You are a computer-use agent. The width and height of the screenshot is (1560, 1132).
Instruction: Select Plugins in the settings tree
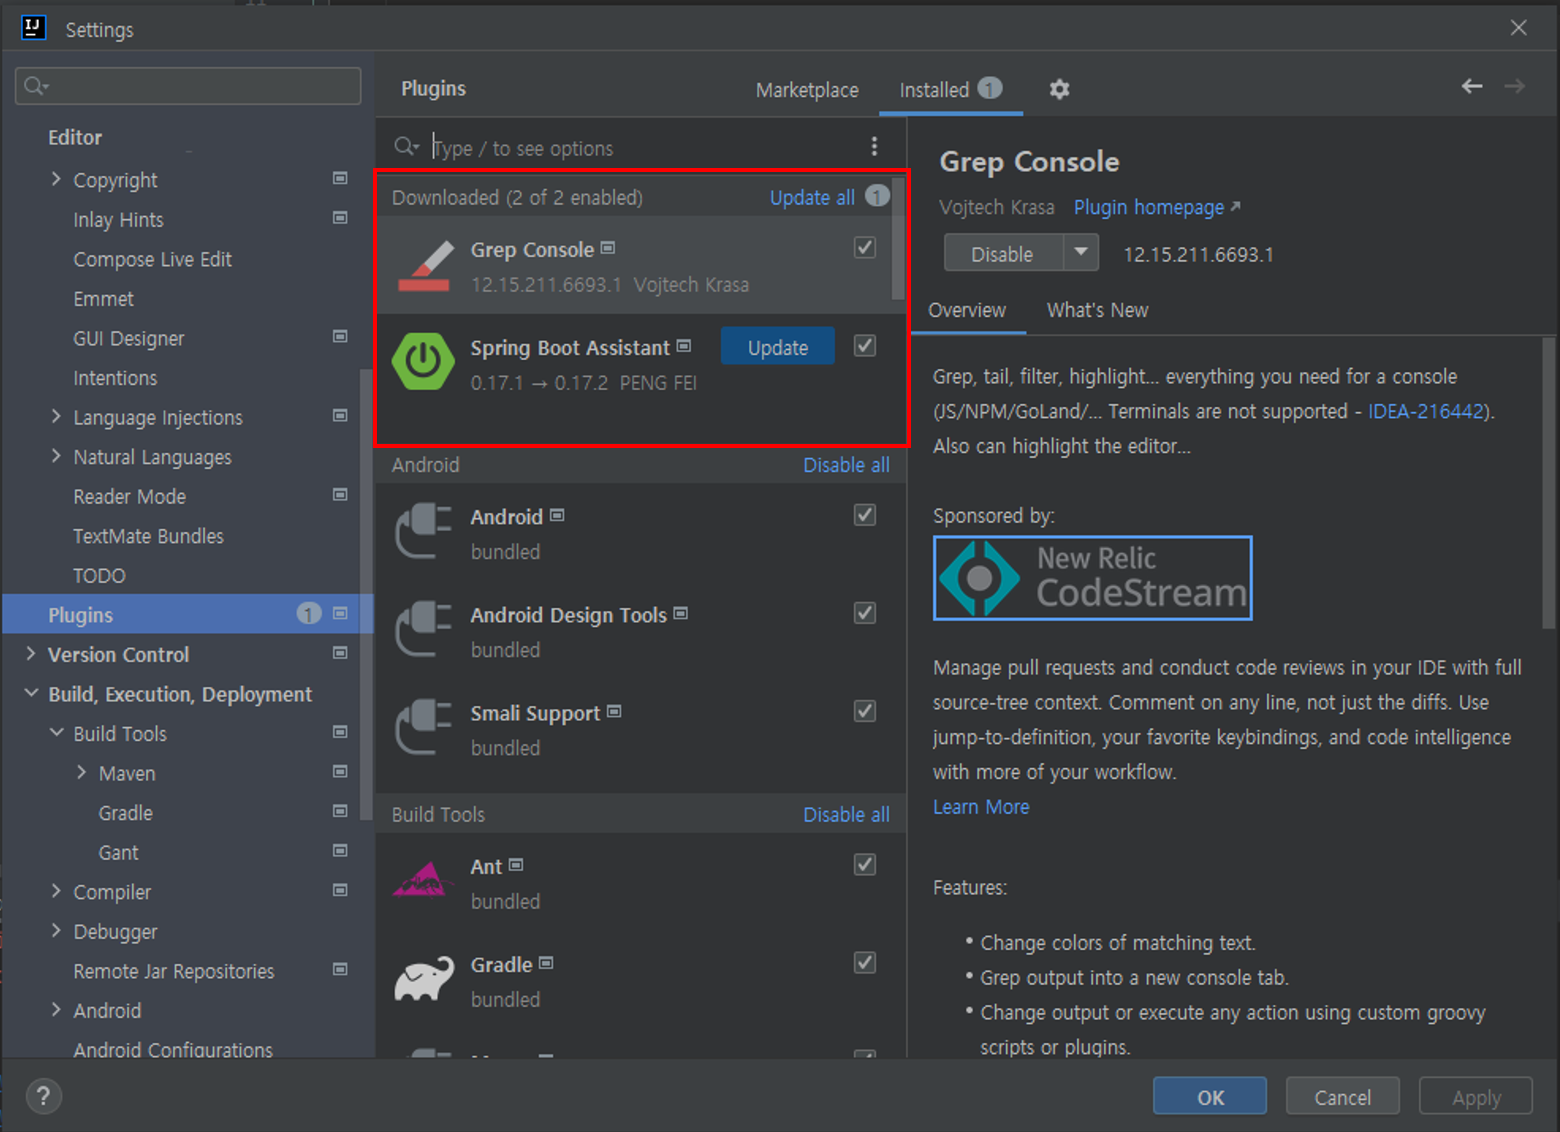point(188,614)
